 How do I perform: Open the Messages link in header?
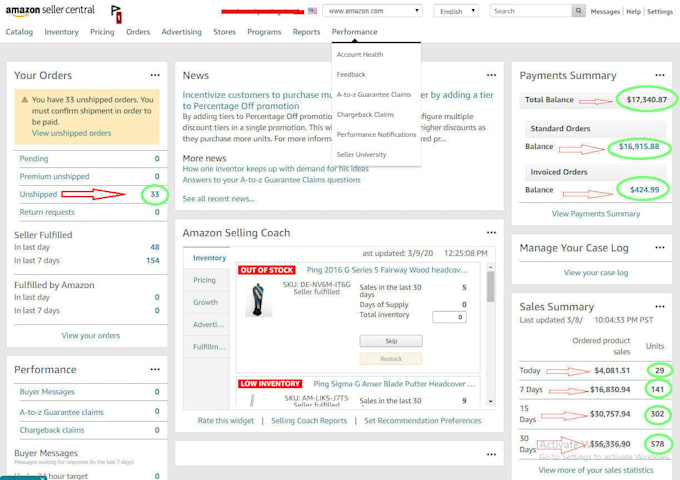point(605,12)
